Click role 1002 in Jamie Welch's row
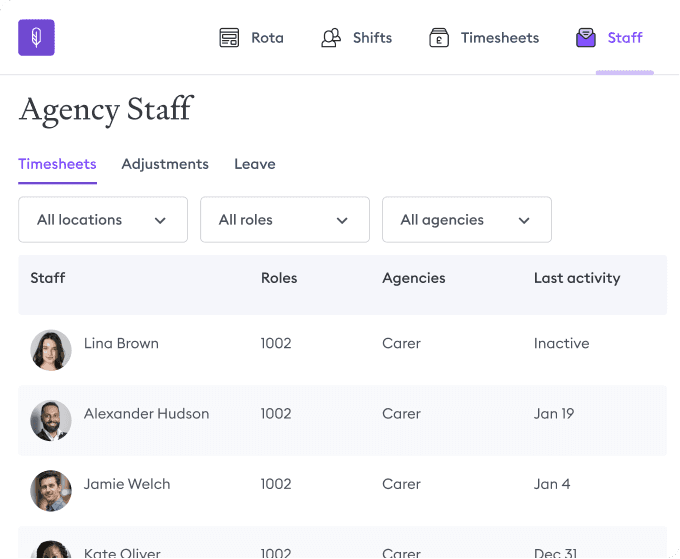The height and width of the screenshot is (559, 680). [x=276, y=484]
